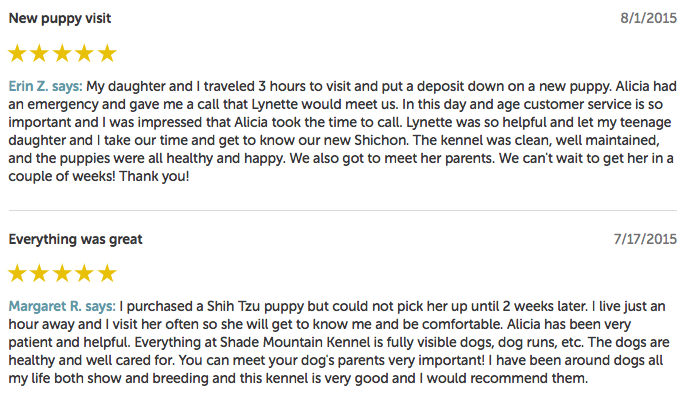Click the first star of Erin Z.'s rating
Viewport: 697px width, 407px height.
coord(17,53)
